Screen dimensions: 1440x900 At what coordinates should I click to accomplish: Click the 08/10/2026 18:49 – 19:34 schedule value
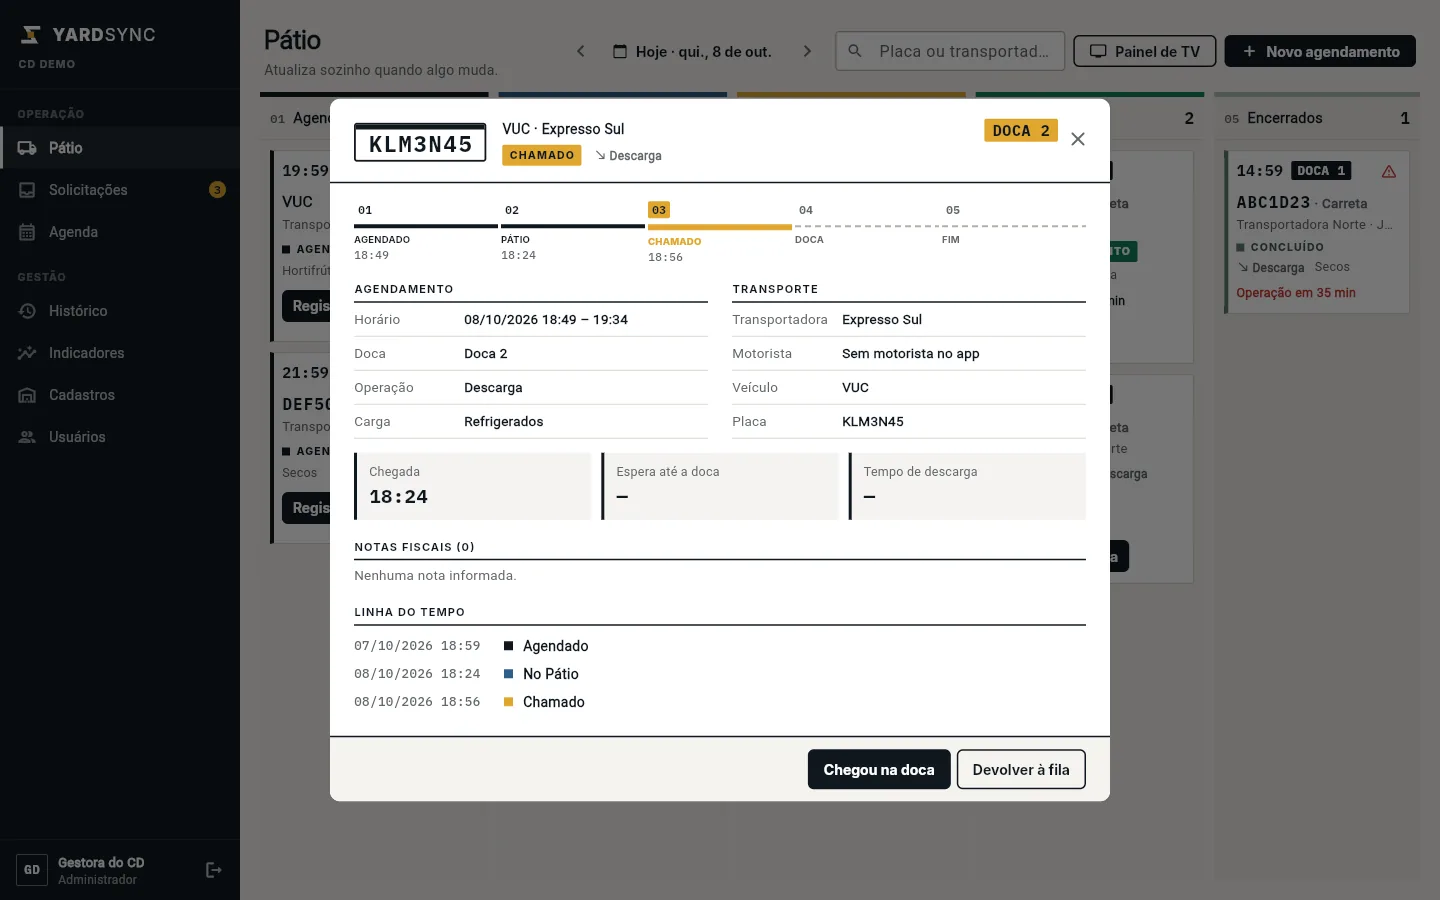tap(546, 320)
